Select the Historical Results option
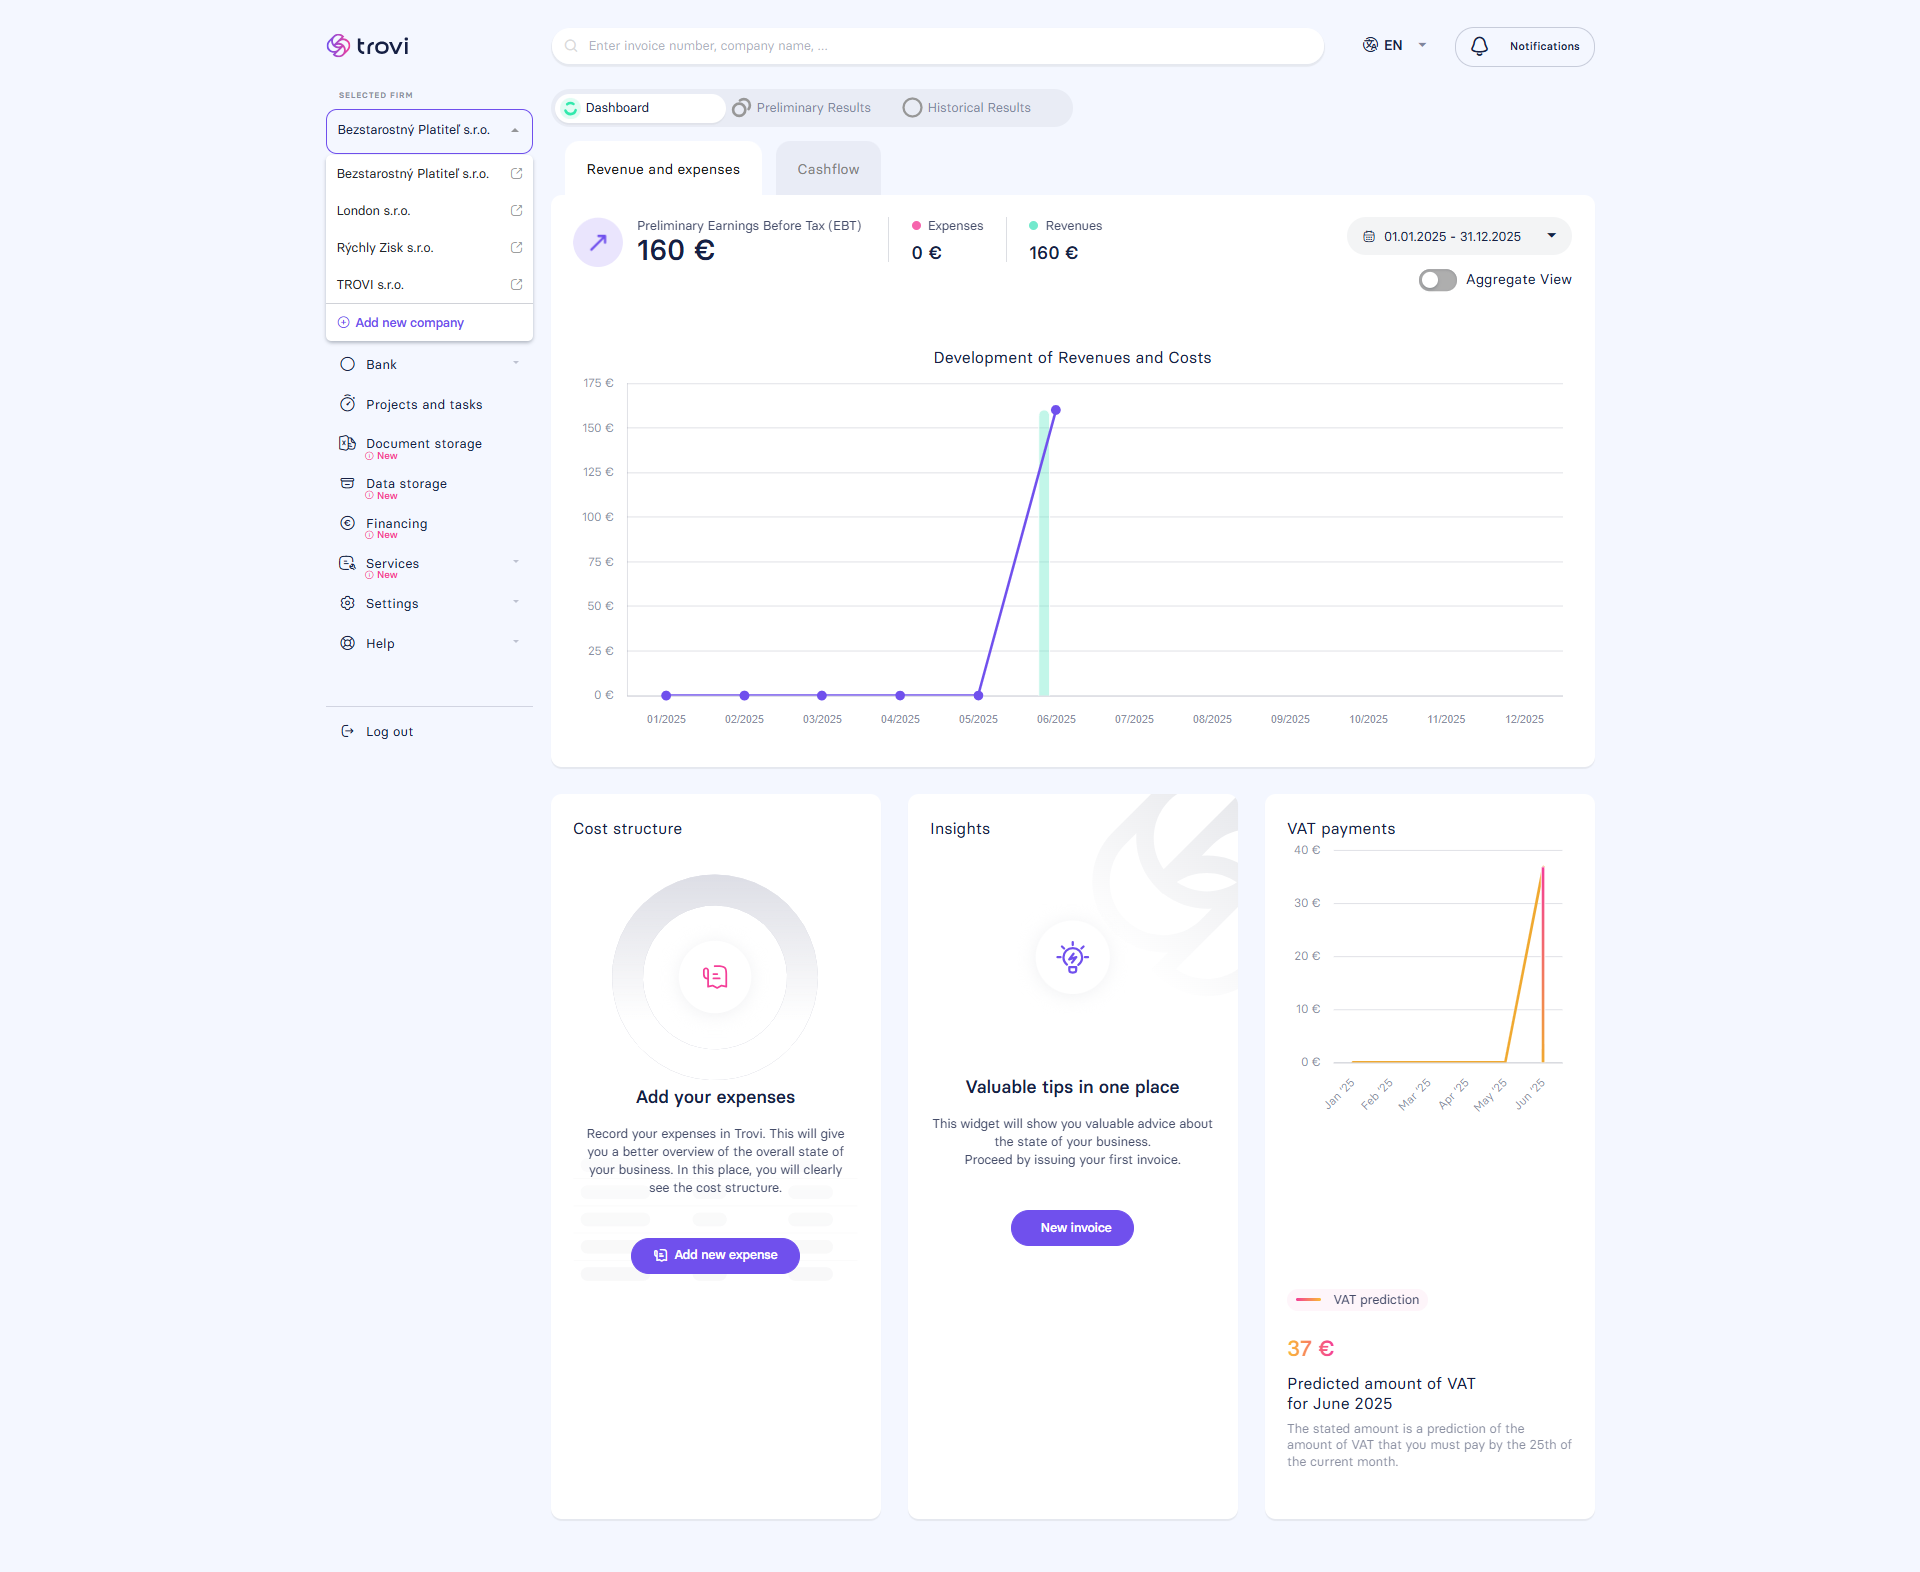The height and width of the screenshot is (1572, 1920). coord(967,108)
